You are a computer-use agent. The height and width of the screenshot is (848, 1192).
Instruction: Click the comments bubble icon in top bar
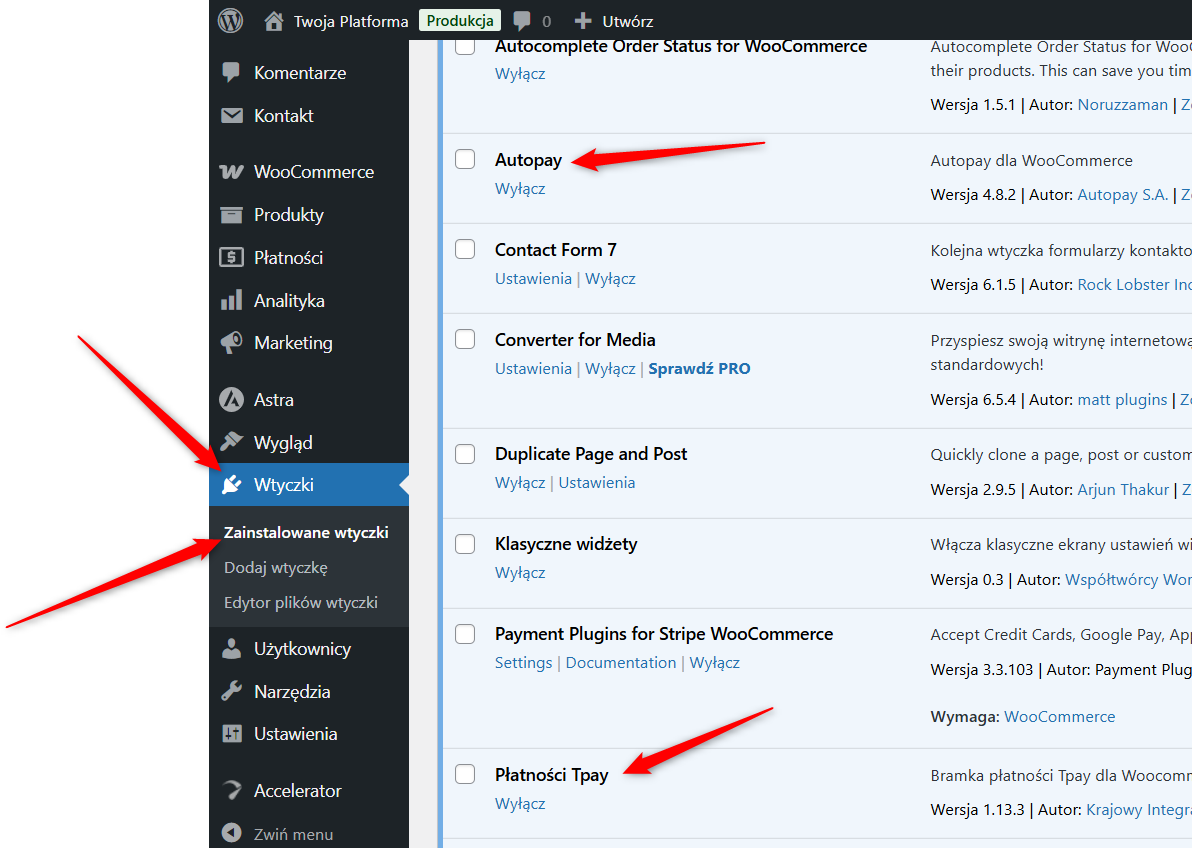[x=522, y=21]
